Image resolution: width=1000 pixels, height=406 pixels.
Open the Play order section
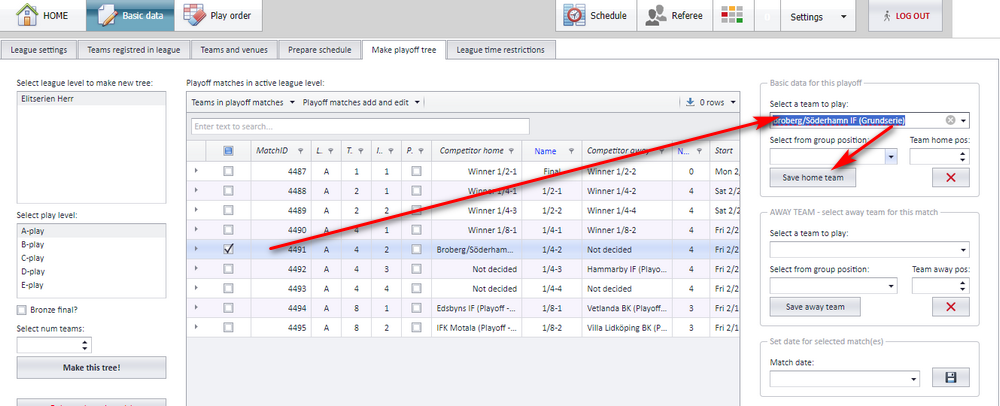tap(217, 15)
